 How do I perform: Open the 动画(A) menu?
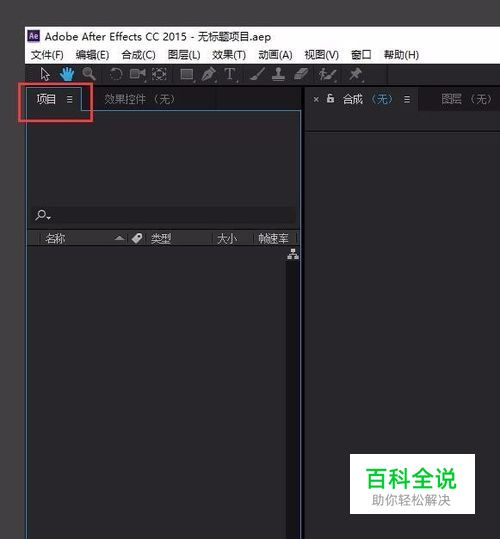[275, 55]
